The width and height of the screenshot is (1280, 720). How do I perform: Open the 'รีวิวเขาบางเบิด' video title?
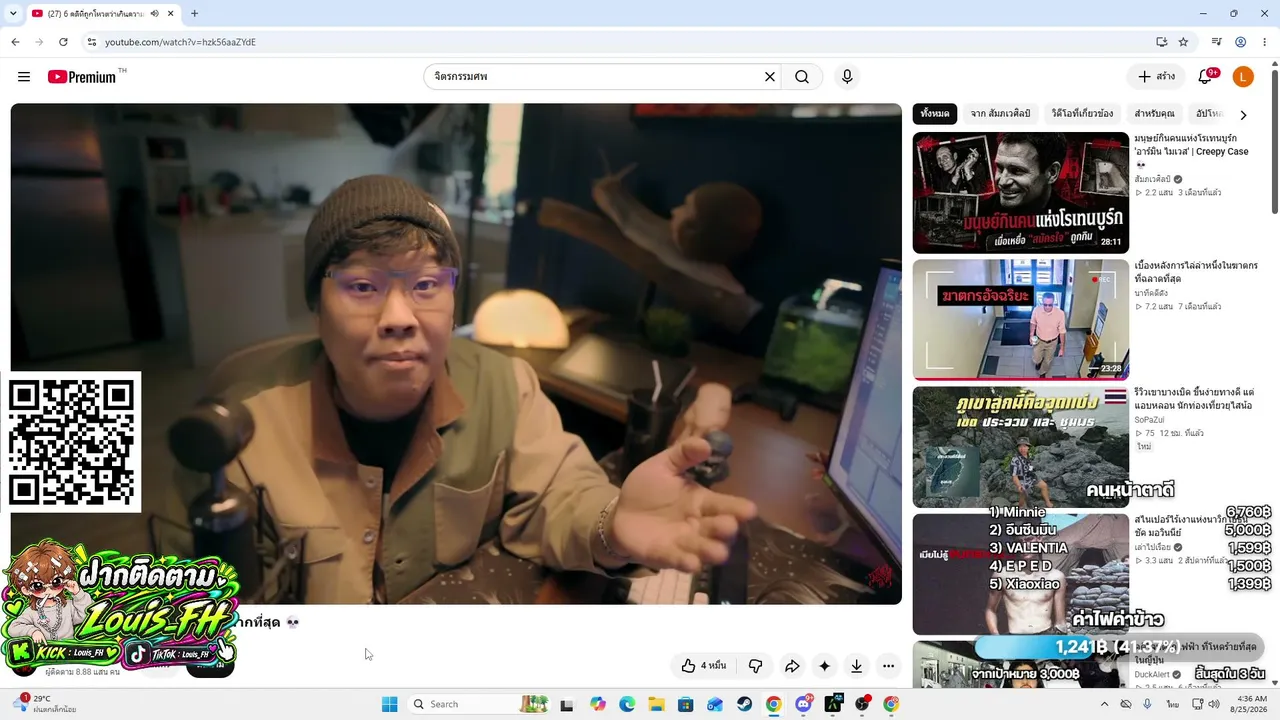coord(1194,399)
